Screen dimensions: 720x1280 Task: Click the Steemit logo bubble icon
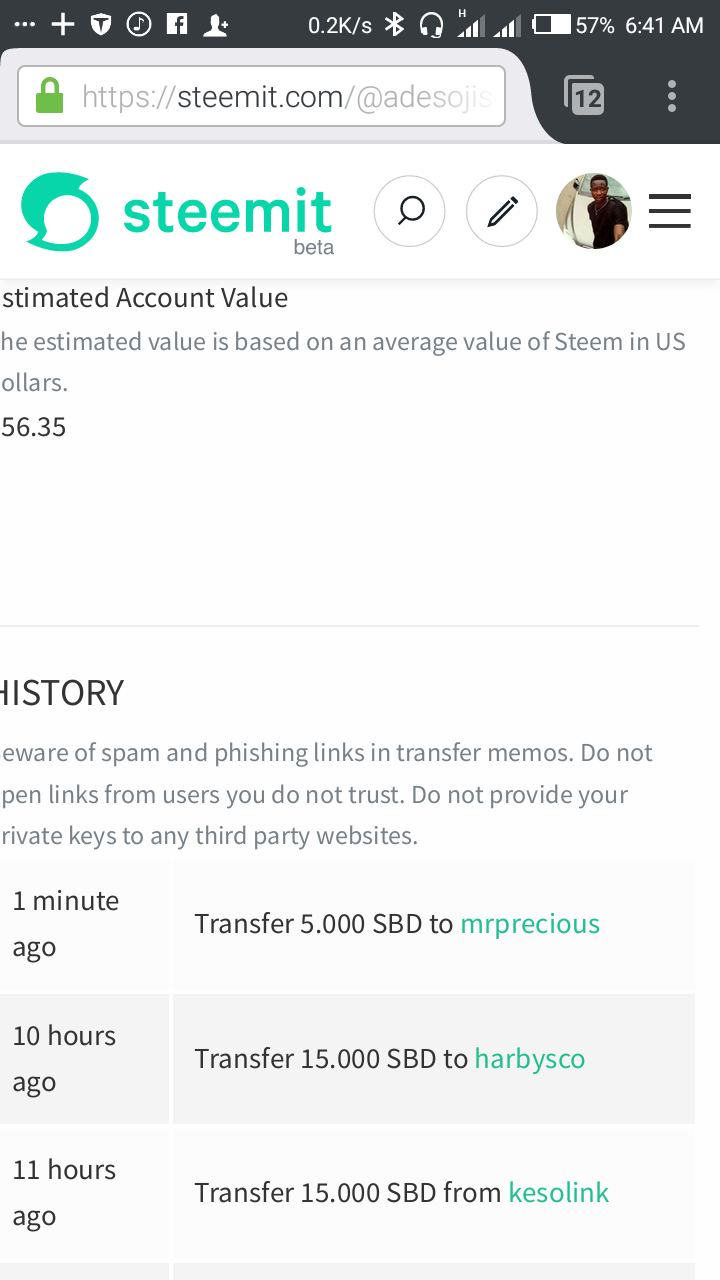pyautogui.click(x=60, y=211)
